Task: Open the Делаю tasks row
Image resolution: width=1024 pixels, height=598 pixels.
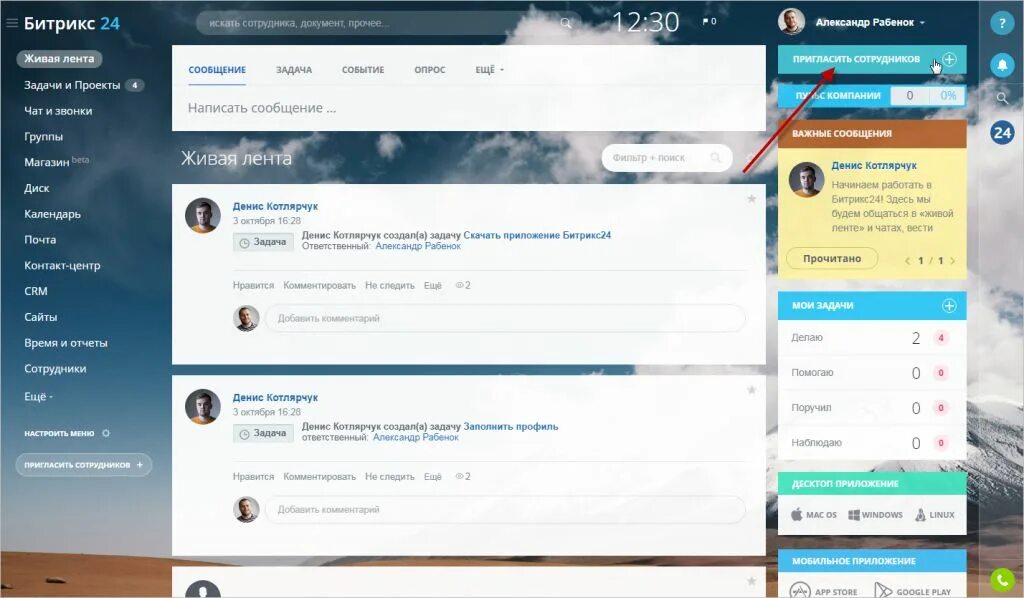Action: tap(872, 338)
